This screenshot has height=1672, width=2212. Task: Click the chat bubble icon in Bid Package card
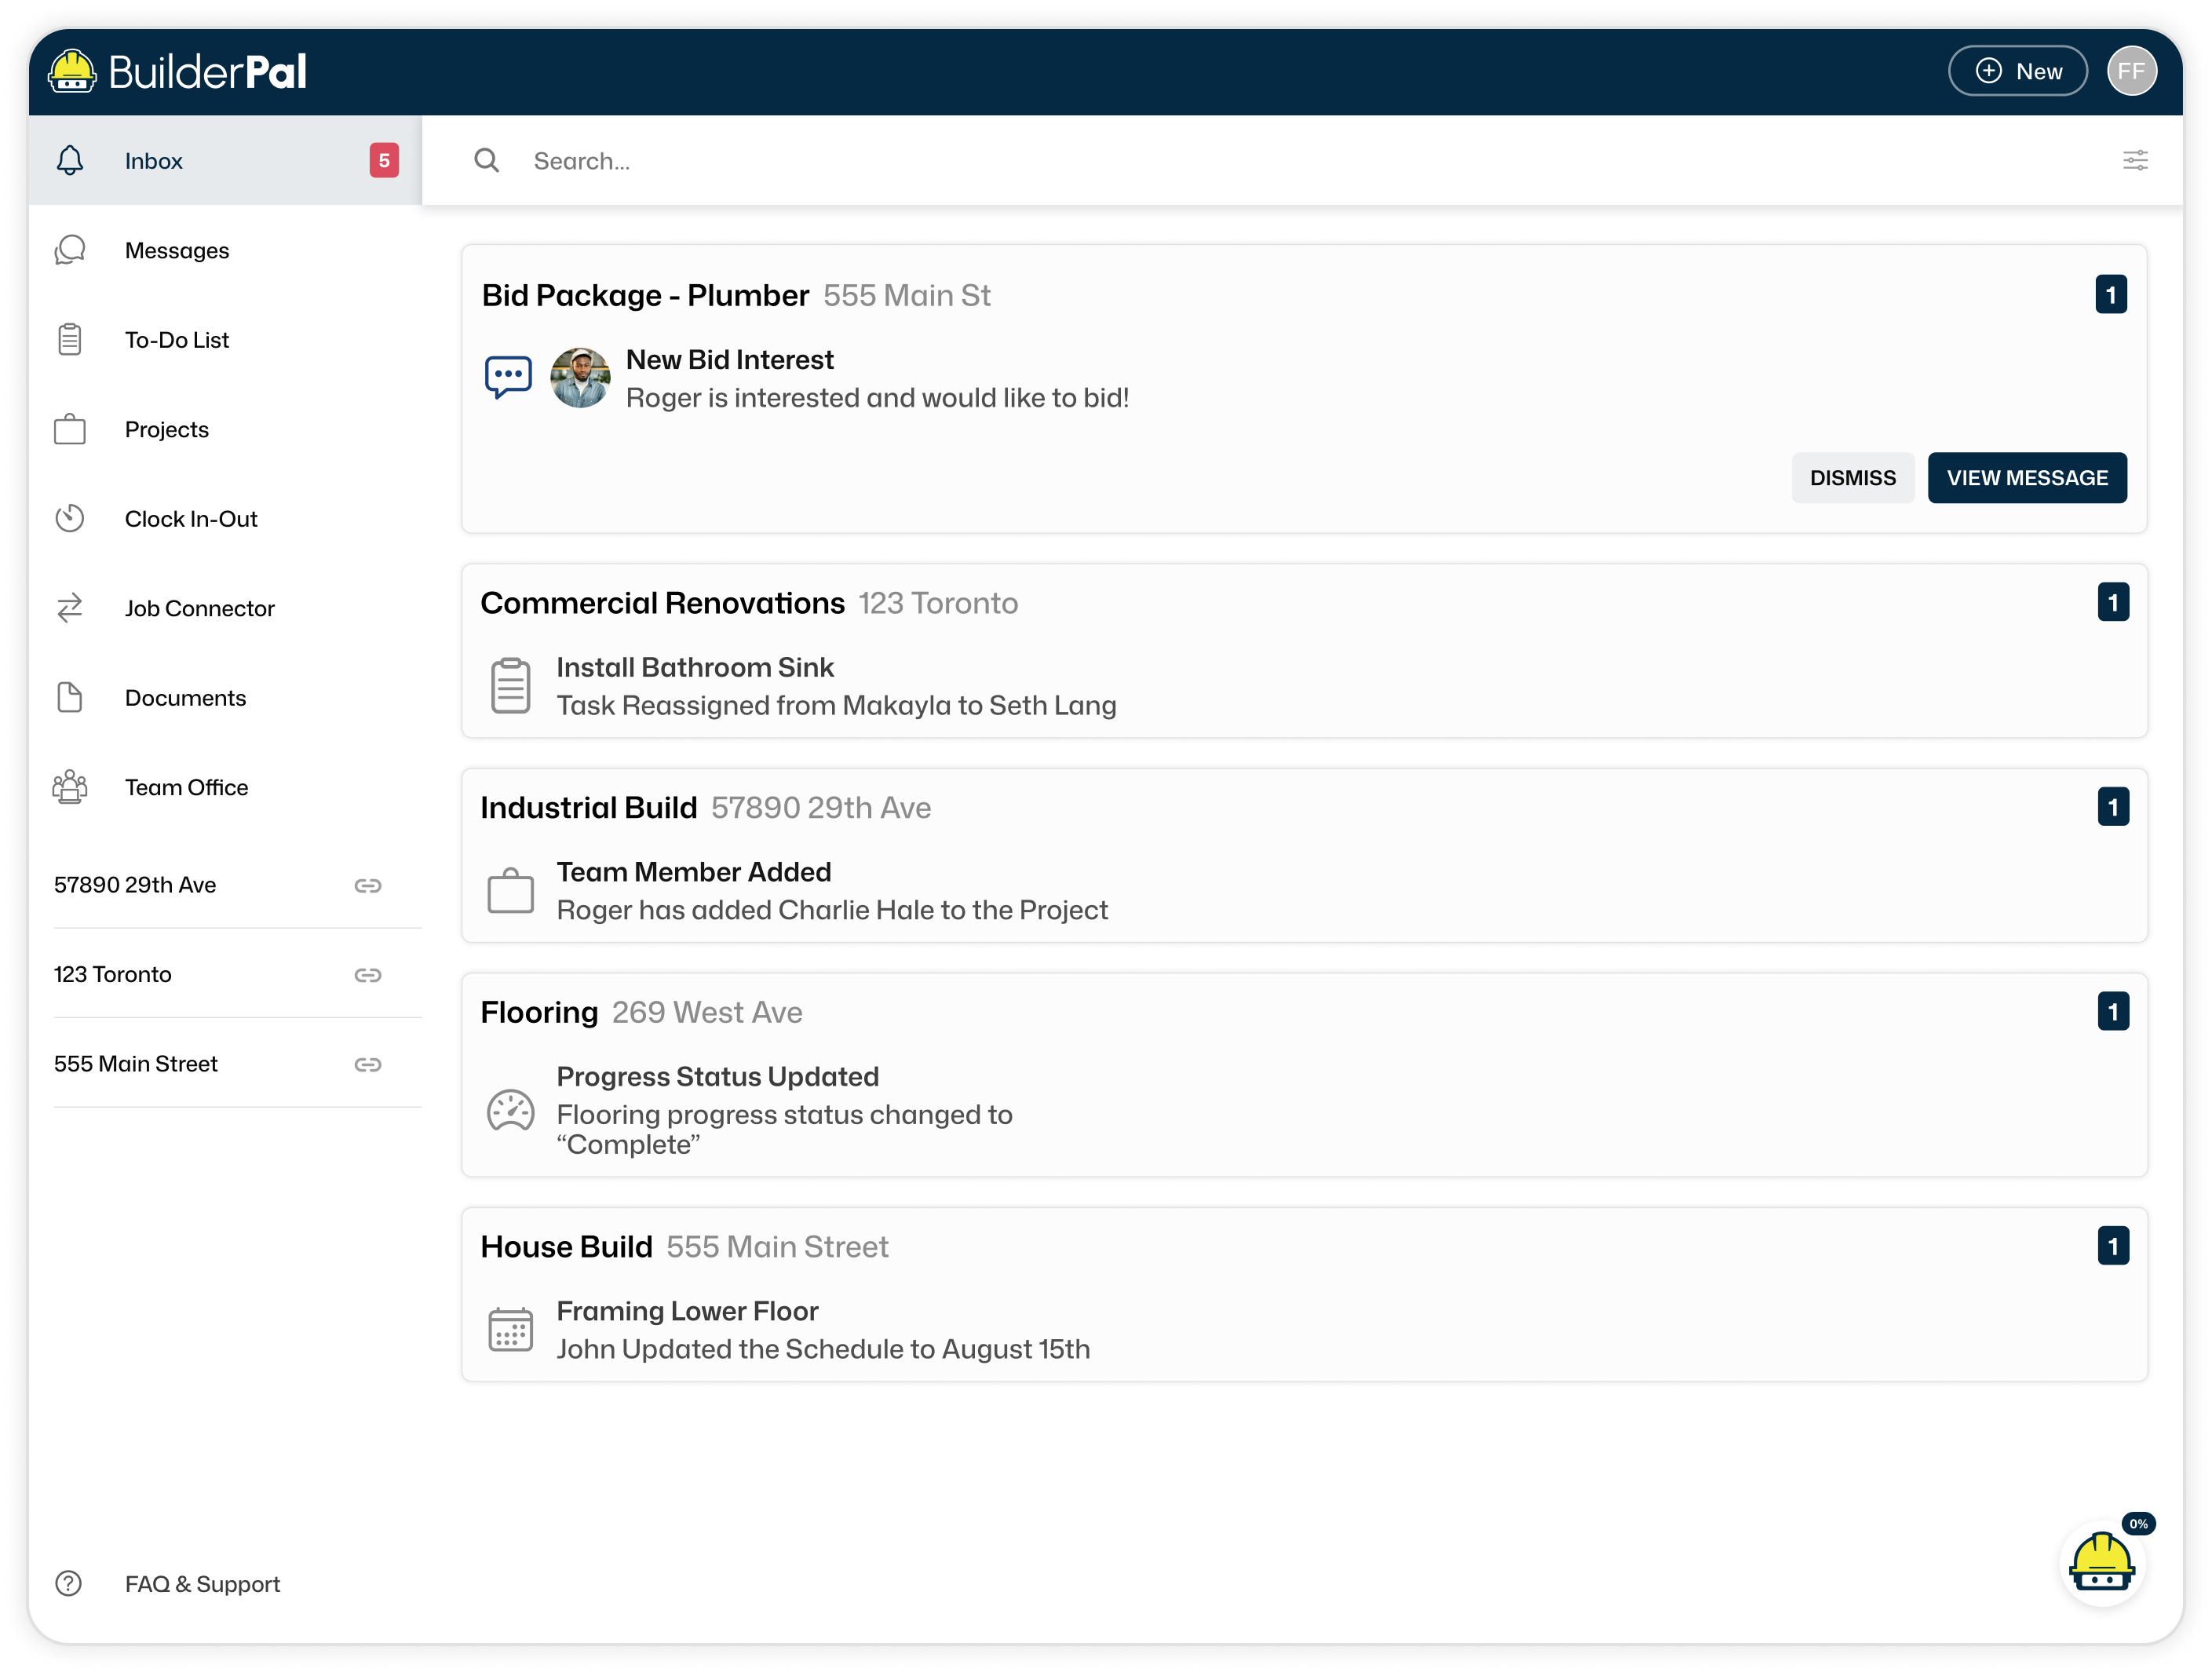508,377
